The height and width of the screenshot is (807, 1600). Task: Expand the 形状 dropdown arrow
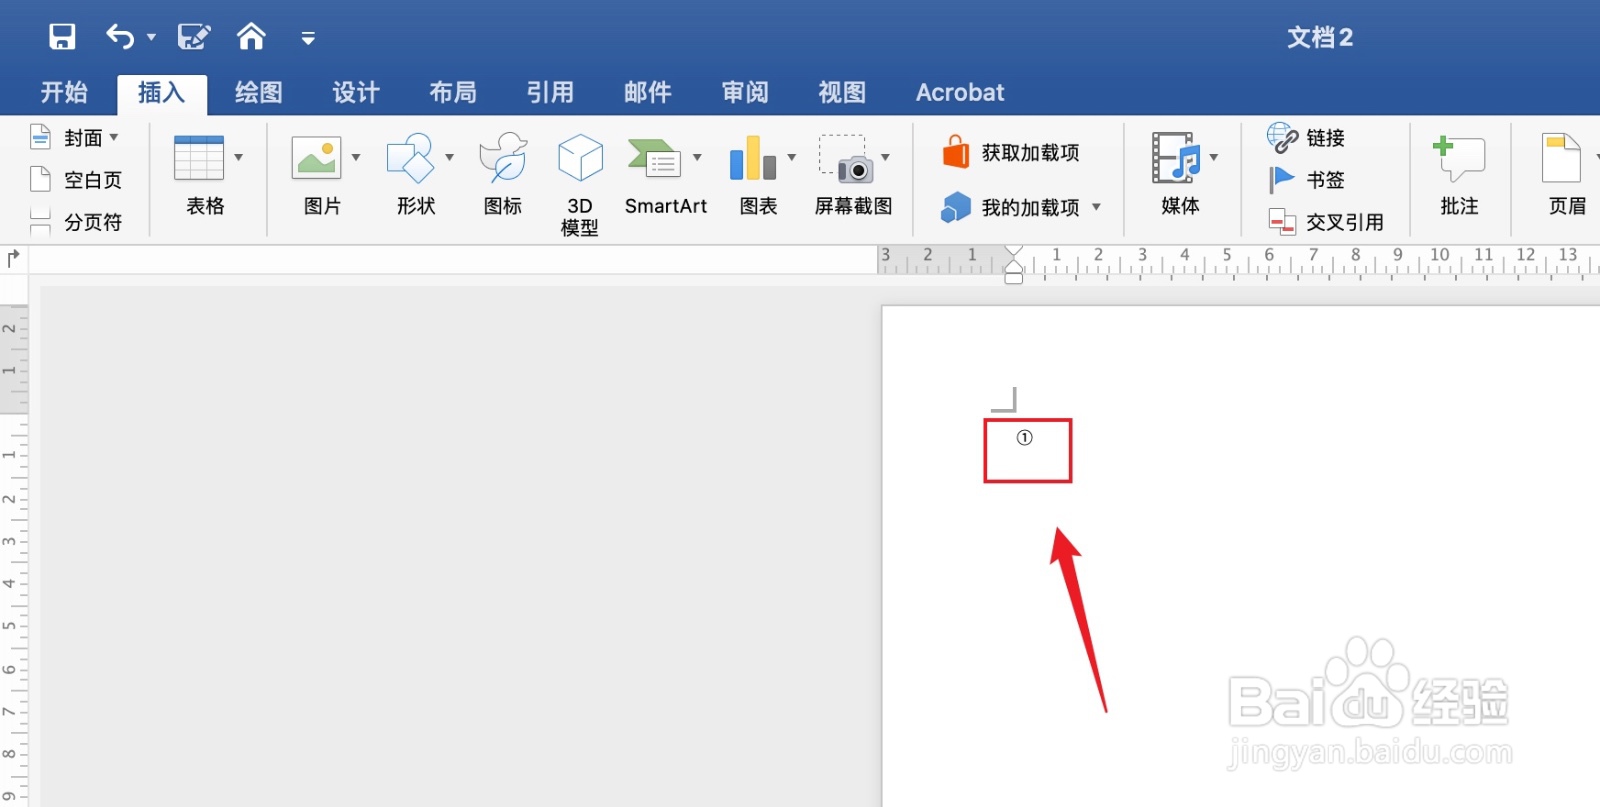point(450,157)
